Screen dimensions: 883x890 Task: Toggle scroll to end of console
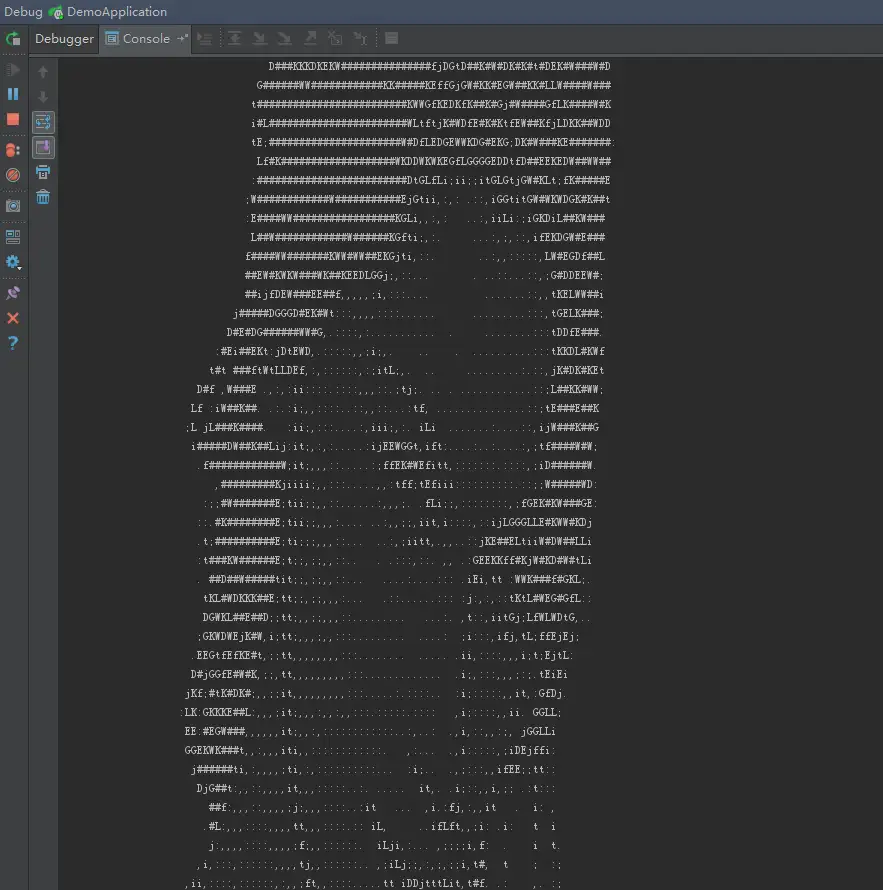43,147
